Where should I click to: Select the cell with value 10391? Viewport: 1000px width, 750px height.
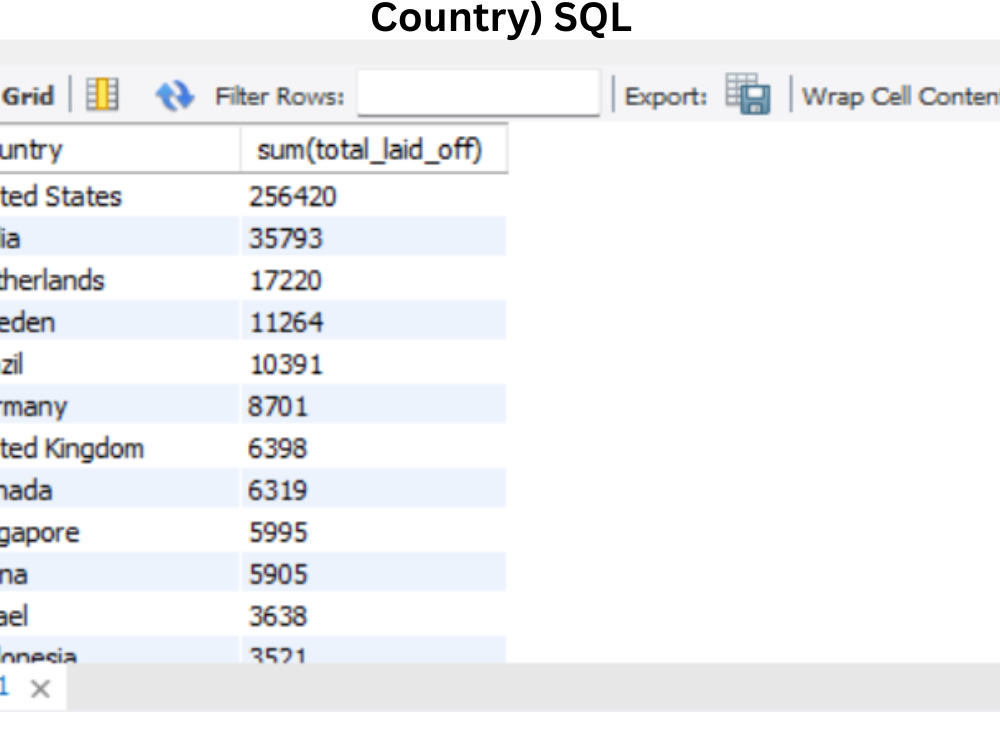point(374,364)
